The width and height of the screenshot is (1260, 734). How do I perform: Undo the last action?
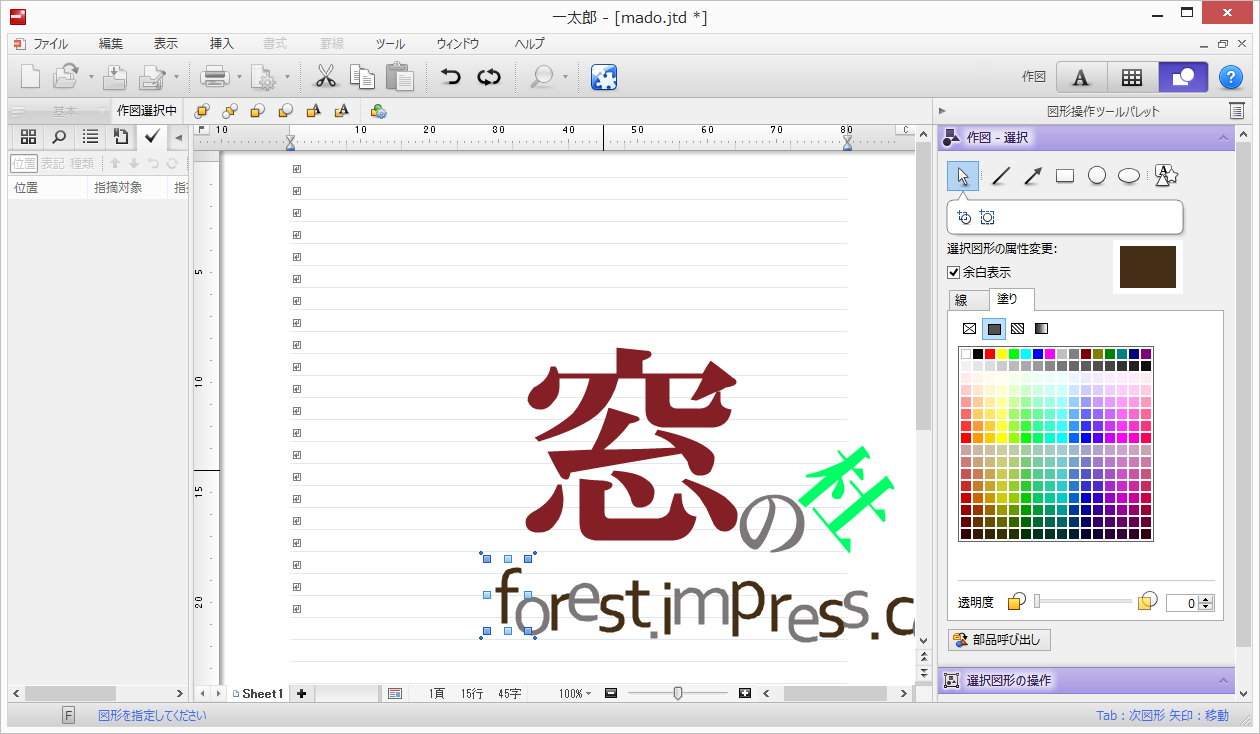click(449, 77)
